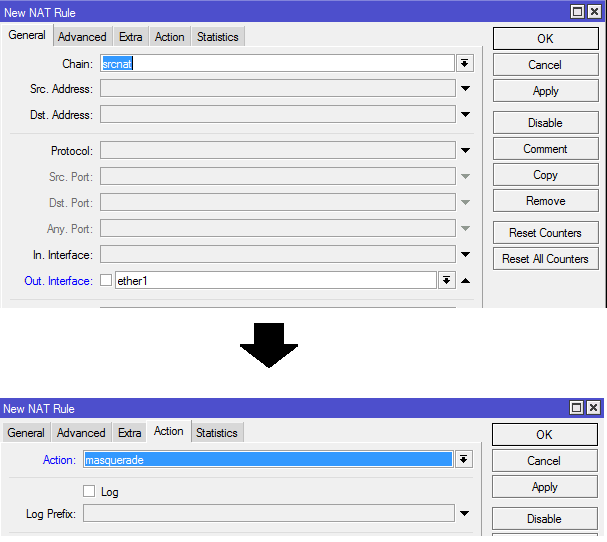Screen dimensions: 607x542
Task: Click Cancel in the lower NAT Rule window
Action: [x=545, y=461]
